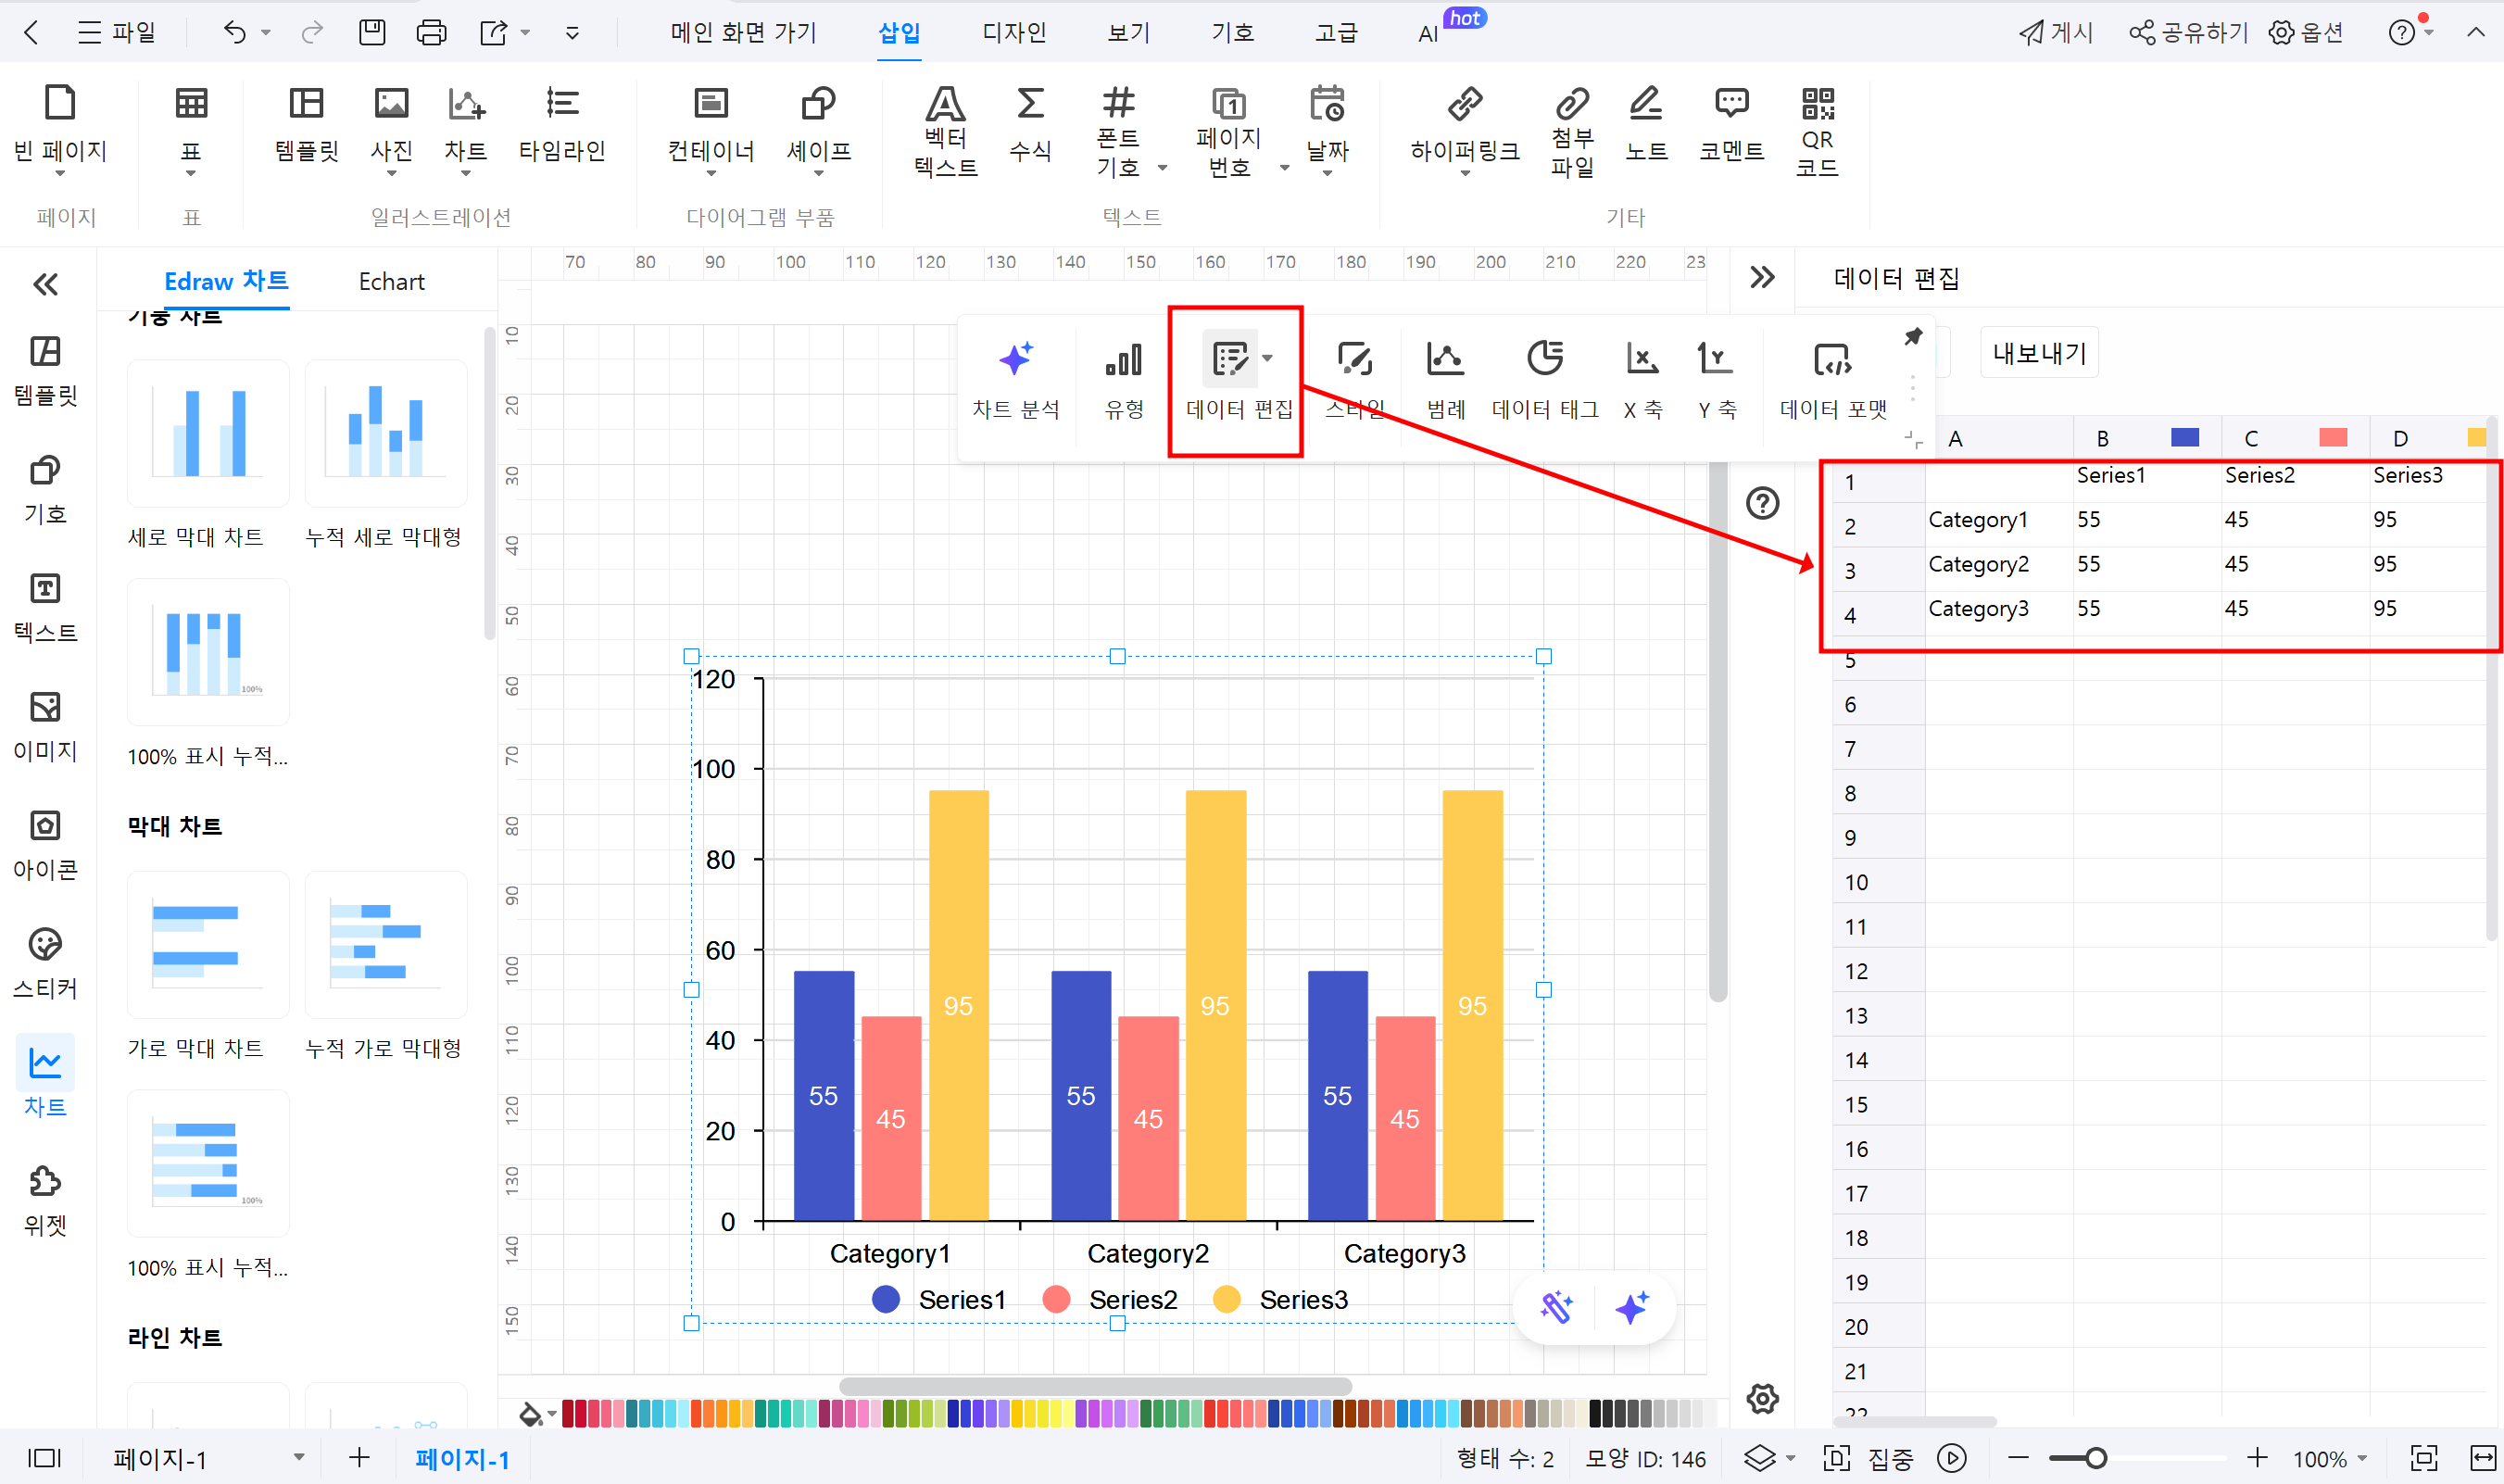Click the 타임라인 ribbon icon

pos(562,124)
